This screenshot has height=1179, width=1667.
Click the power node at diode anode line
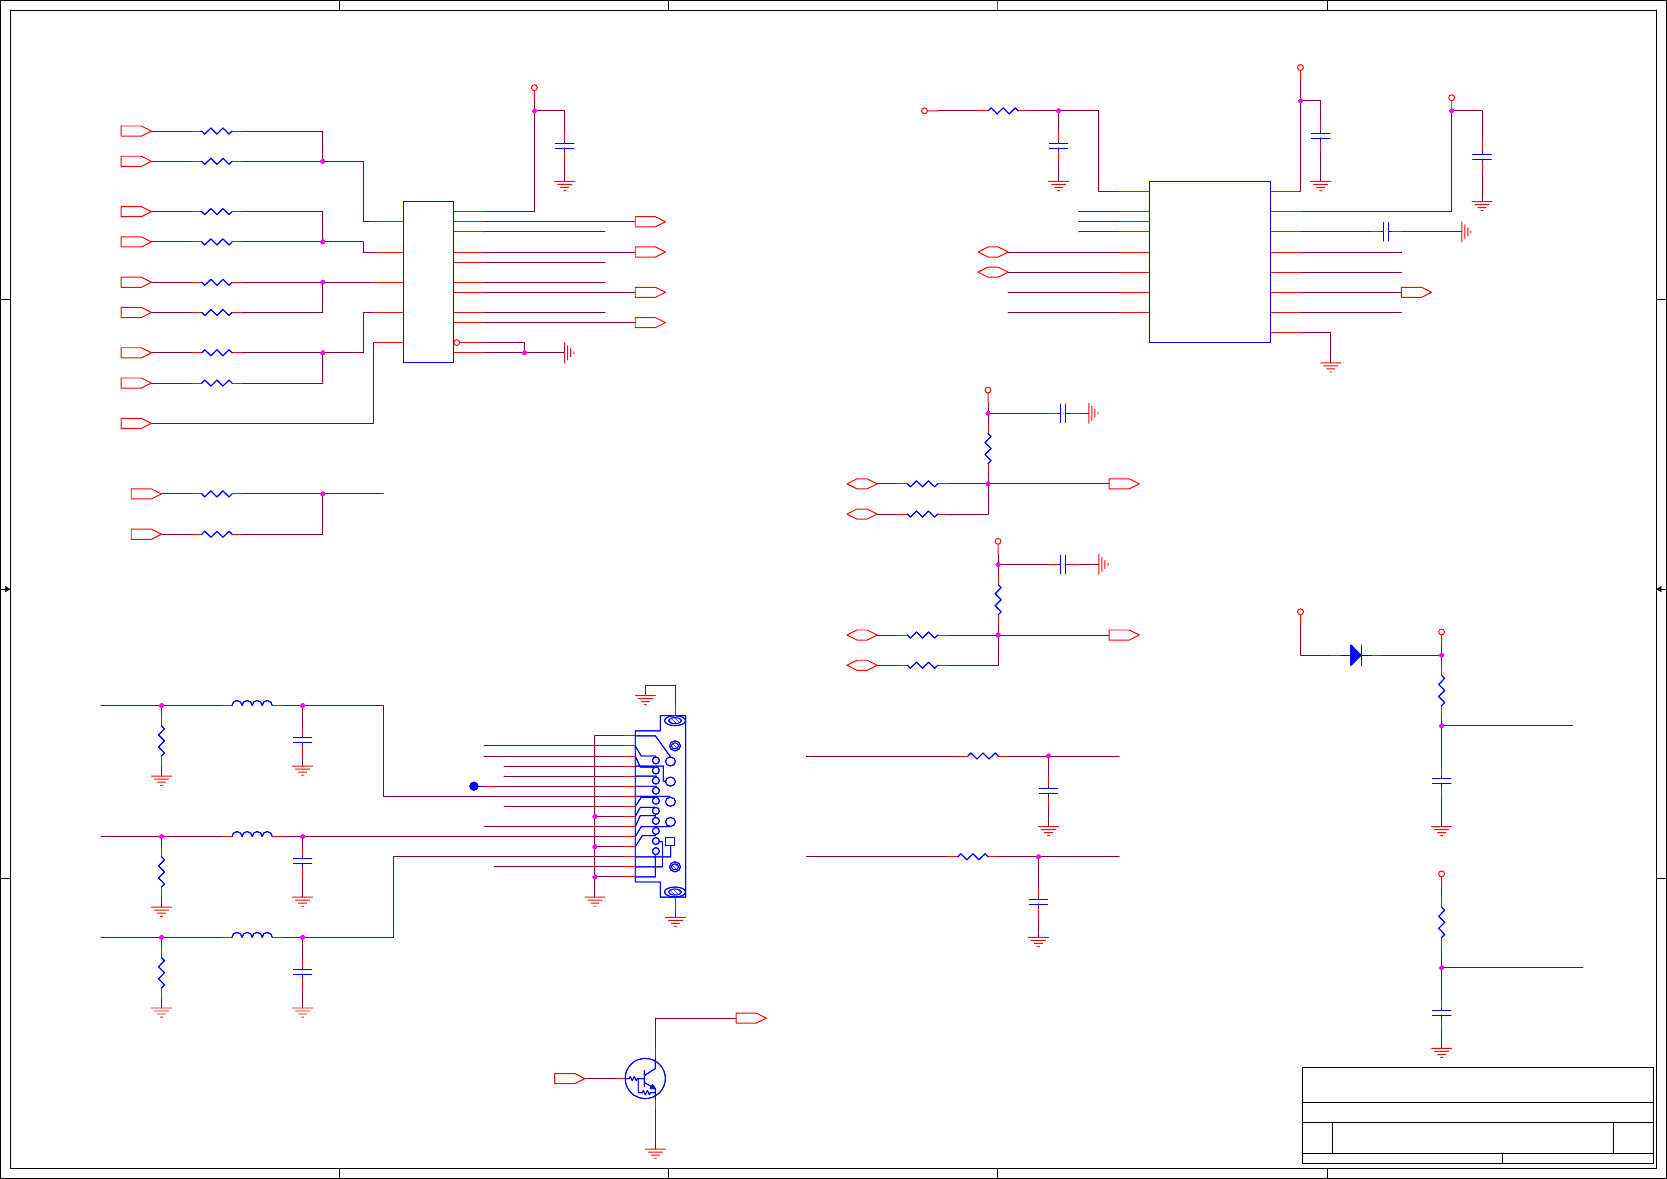[1300, 611]
